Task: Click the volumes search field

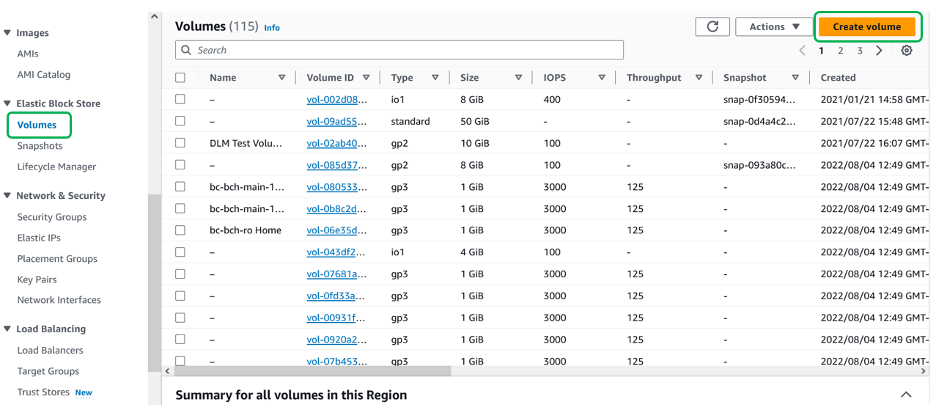Action: pyautogui.click(x=399, y=50)
